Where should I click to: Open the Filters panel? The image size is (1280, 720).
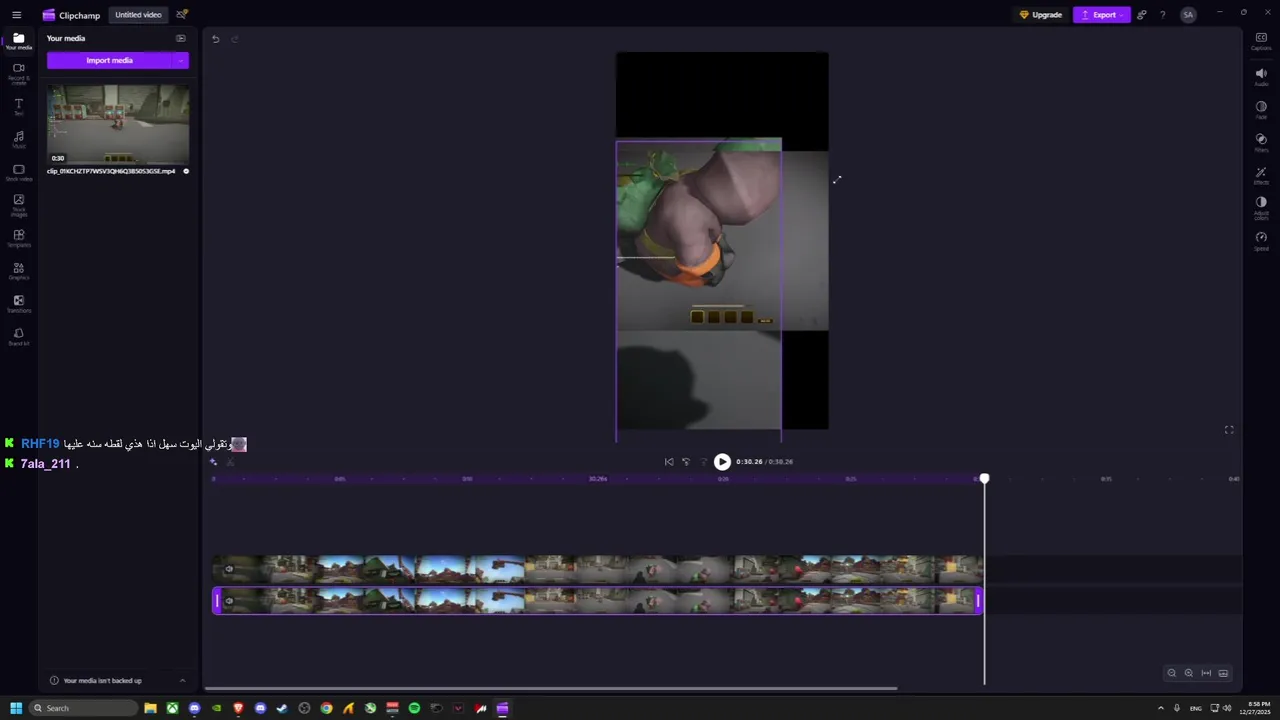click(1261, 143)
